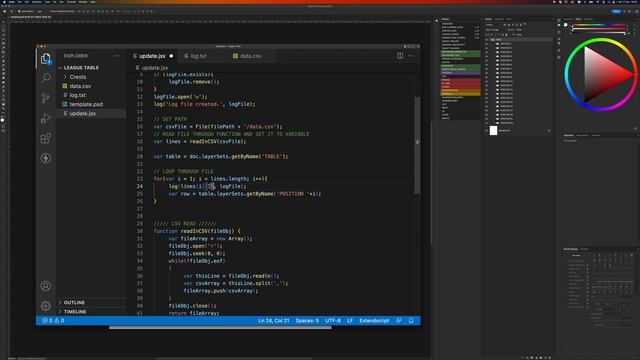The image size is (640, 360).
Task: Click the rainbow hue slider in the Color panel
Action: tap(599, 25)
